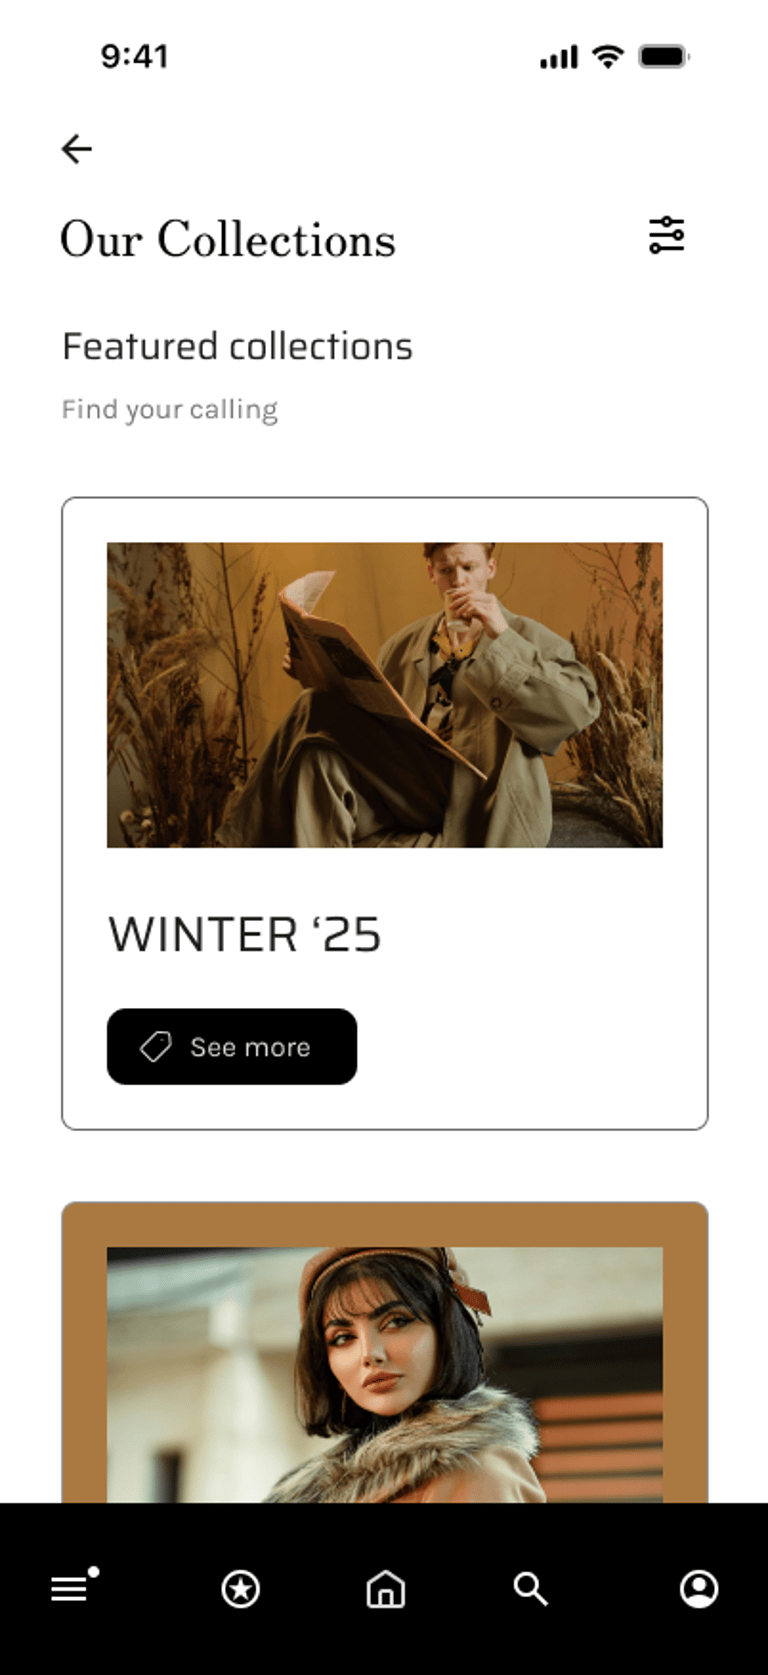This screenshot has width=768, height=1675.
Task: Tap the See more button
Action: point(232,1046)
